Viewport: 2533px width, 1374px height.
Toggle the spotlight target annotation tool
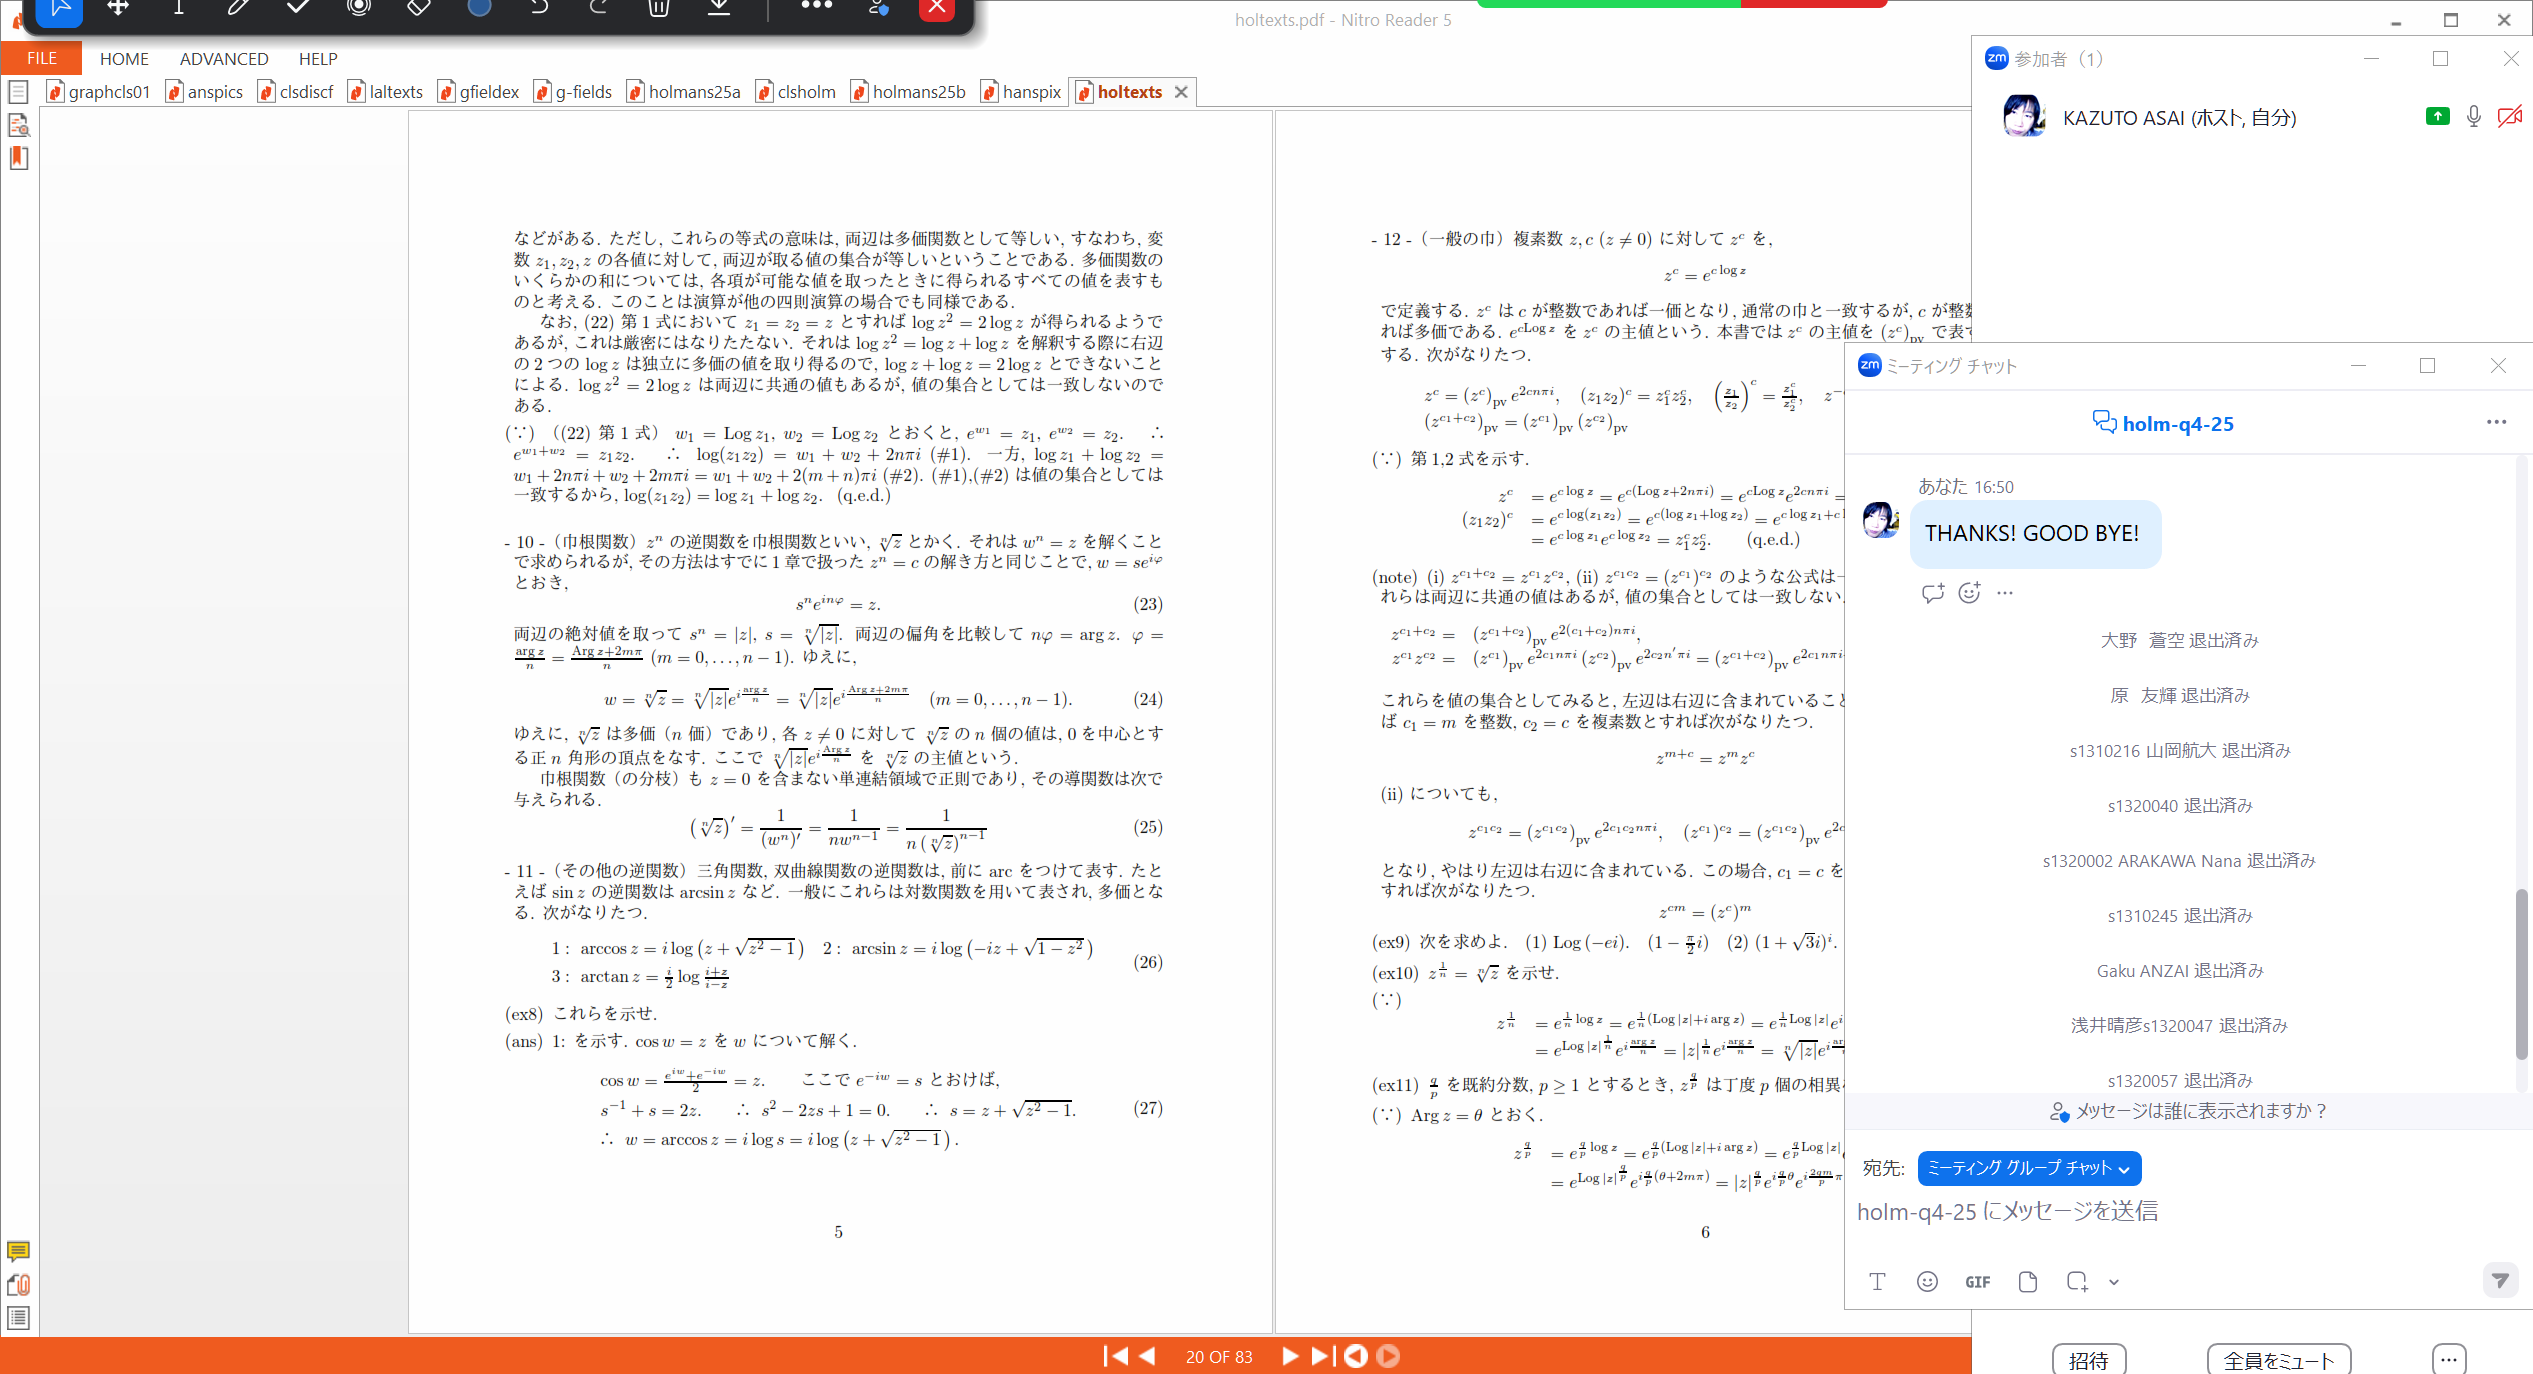(358, 8)
